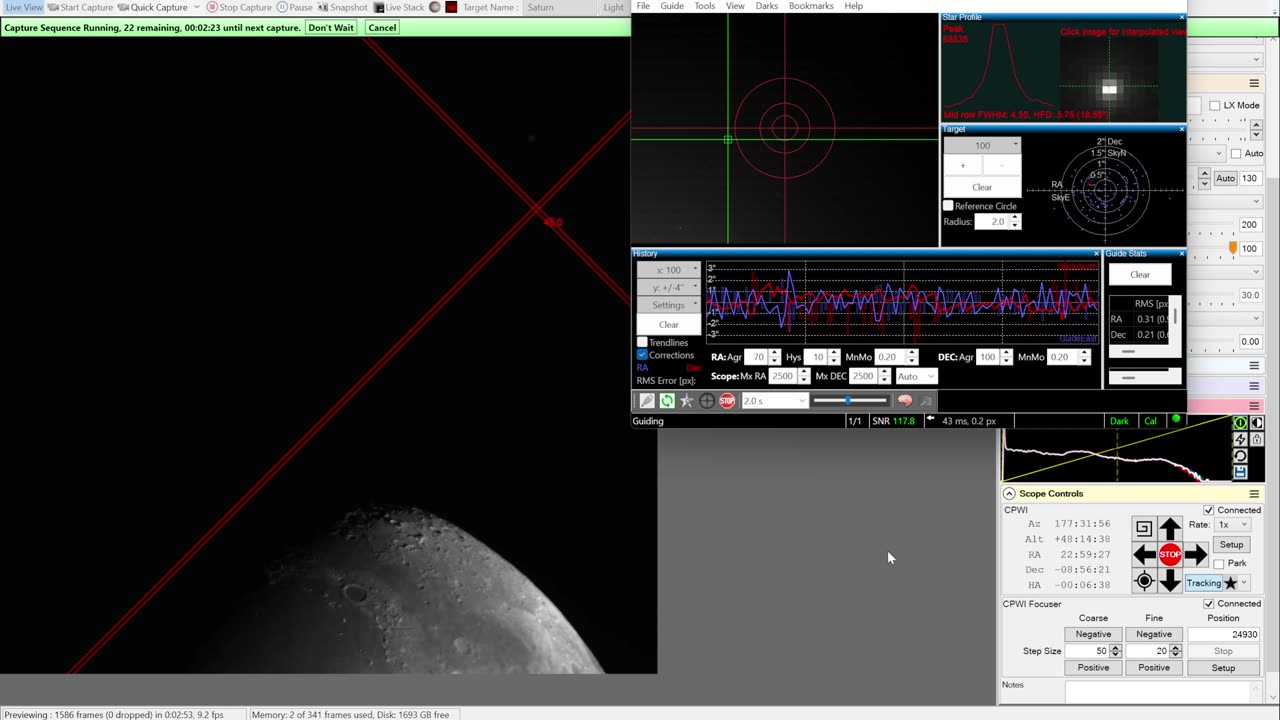Open 2.0 s exposure time dropdown
The height and width of the screenshot is (720, 1280).
(773, 401)
